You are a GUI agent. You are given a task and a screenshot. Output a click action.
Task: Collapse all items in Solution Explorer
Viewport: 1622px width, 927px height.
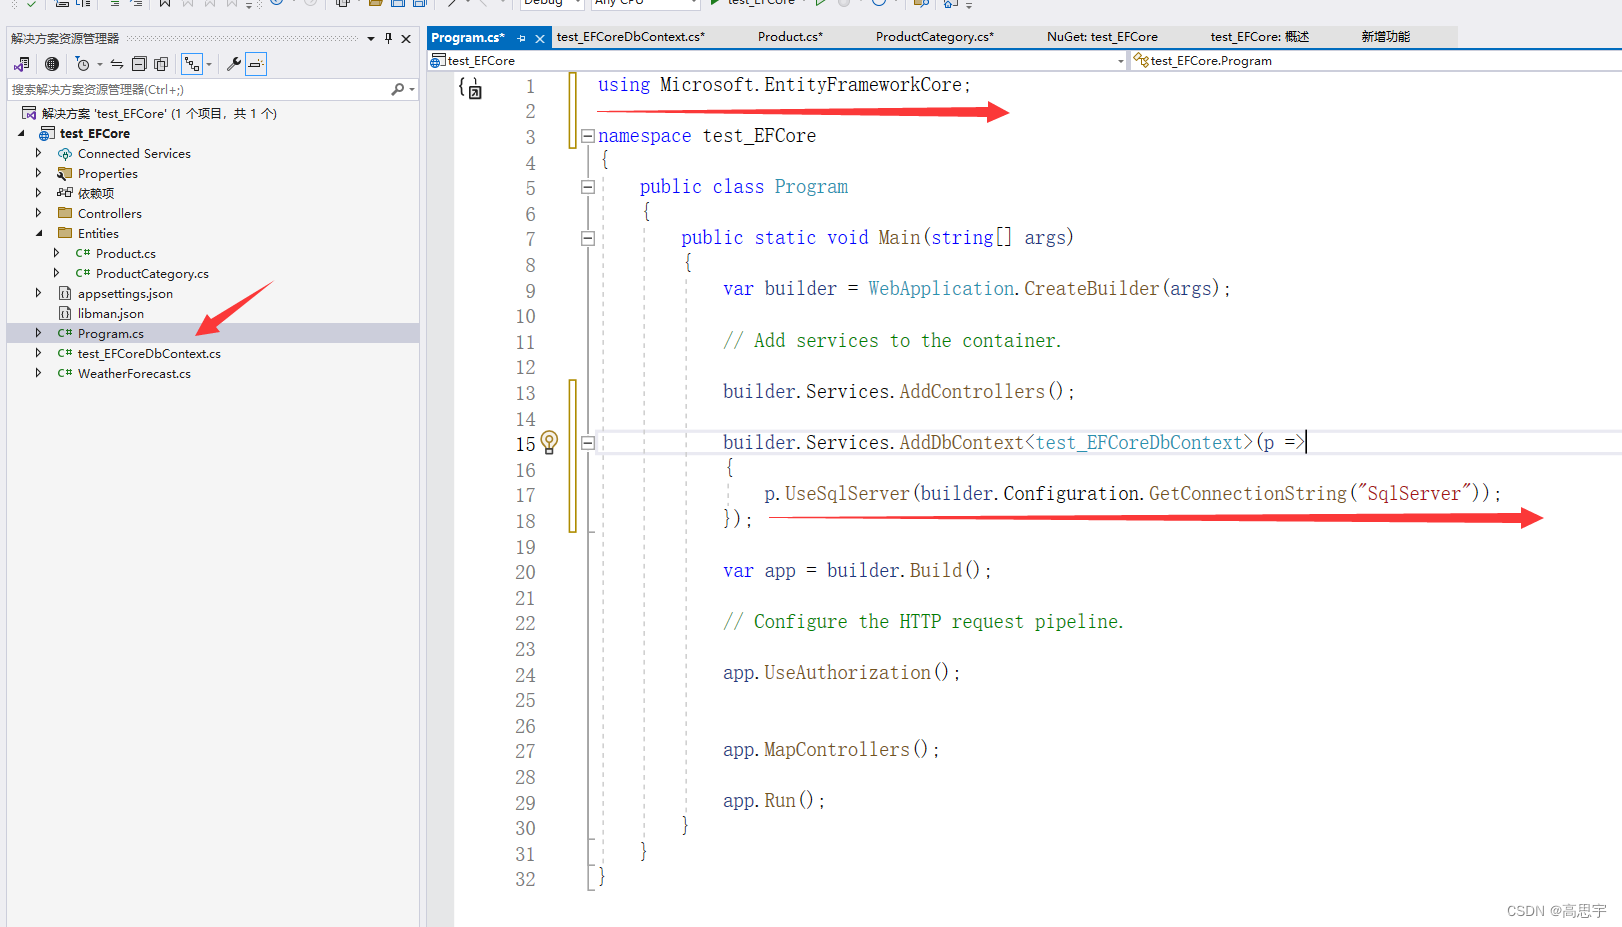pyautogui.click(x=139, y=64)
